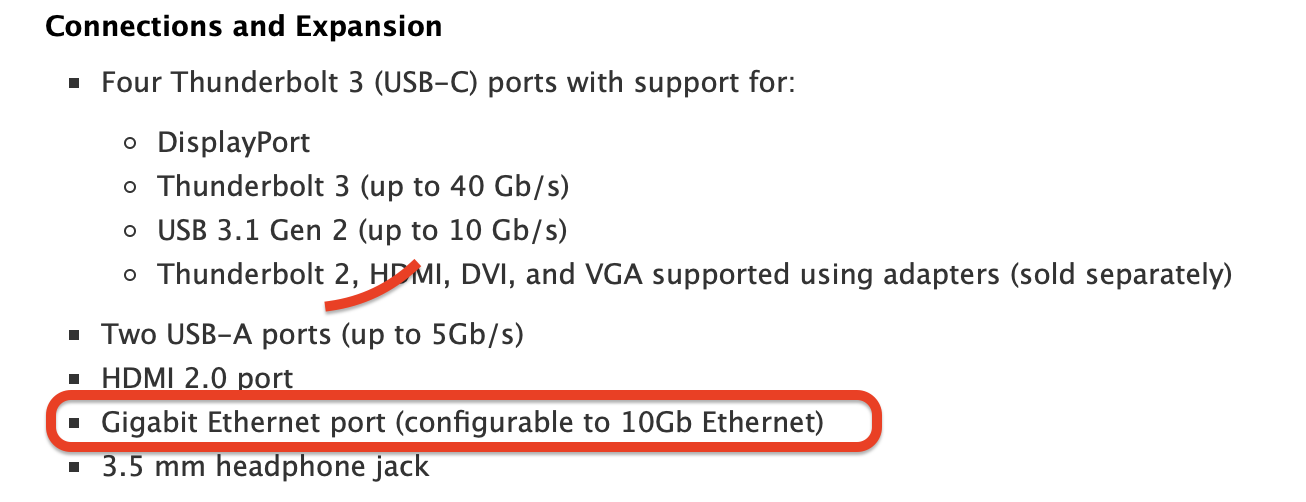Click the circle bullet beside DisplayPort

pos(130,143)
